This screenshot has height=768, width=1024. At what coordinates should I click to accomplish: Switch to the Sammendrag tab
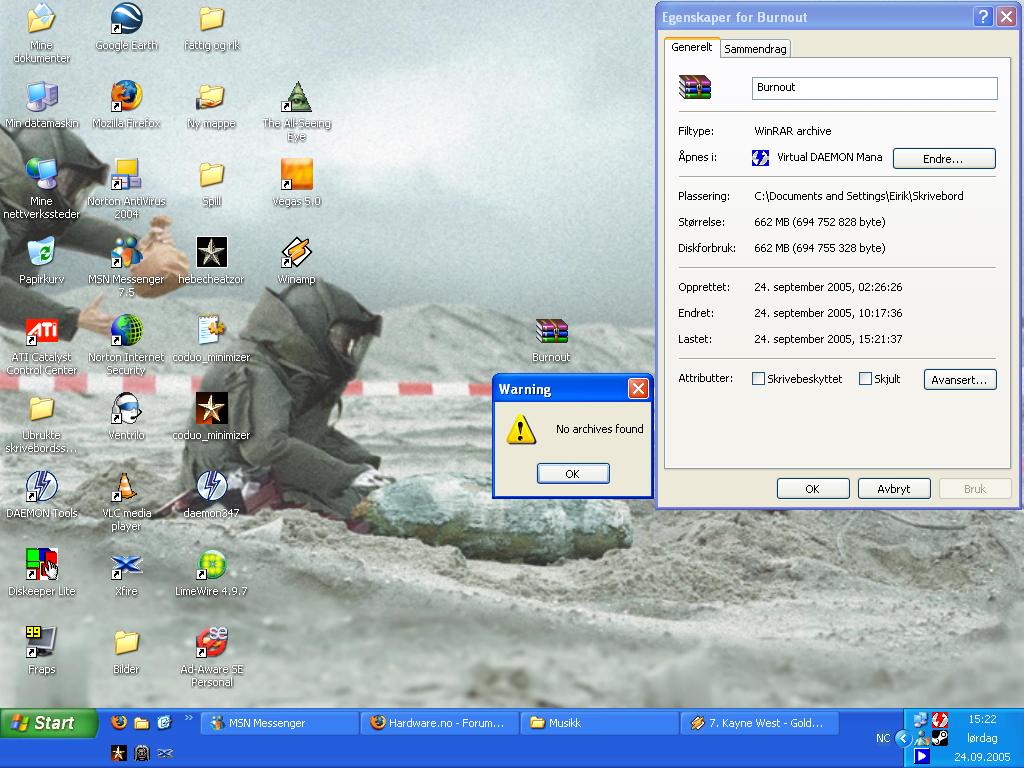point(756,49)
